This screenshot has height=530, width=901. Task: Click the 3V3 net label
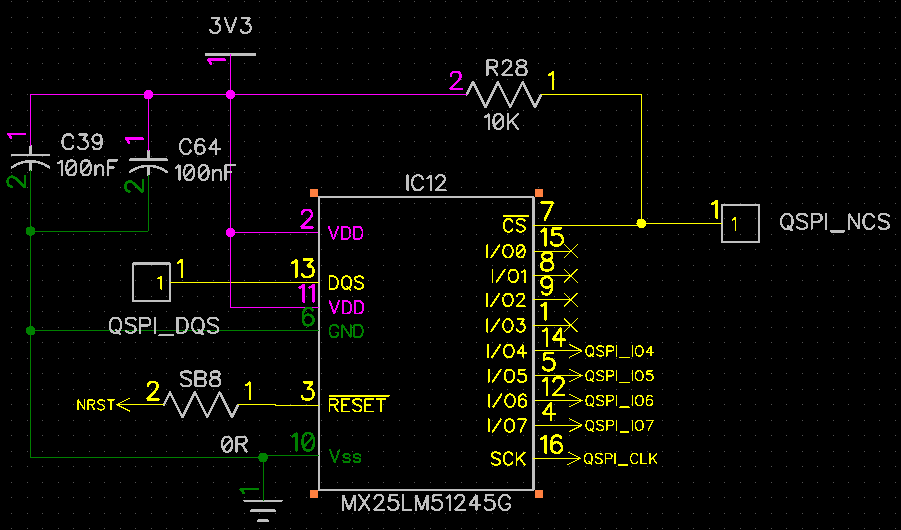point(230,26)
